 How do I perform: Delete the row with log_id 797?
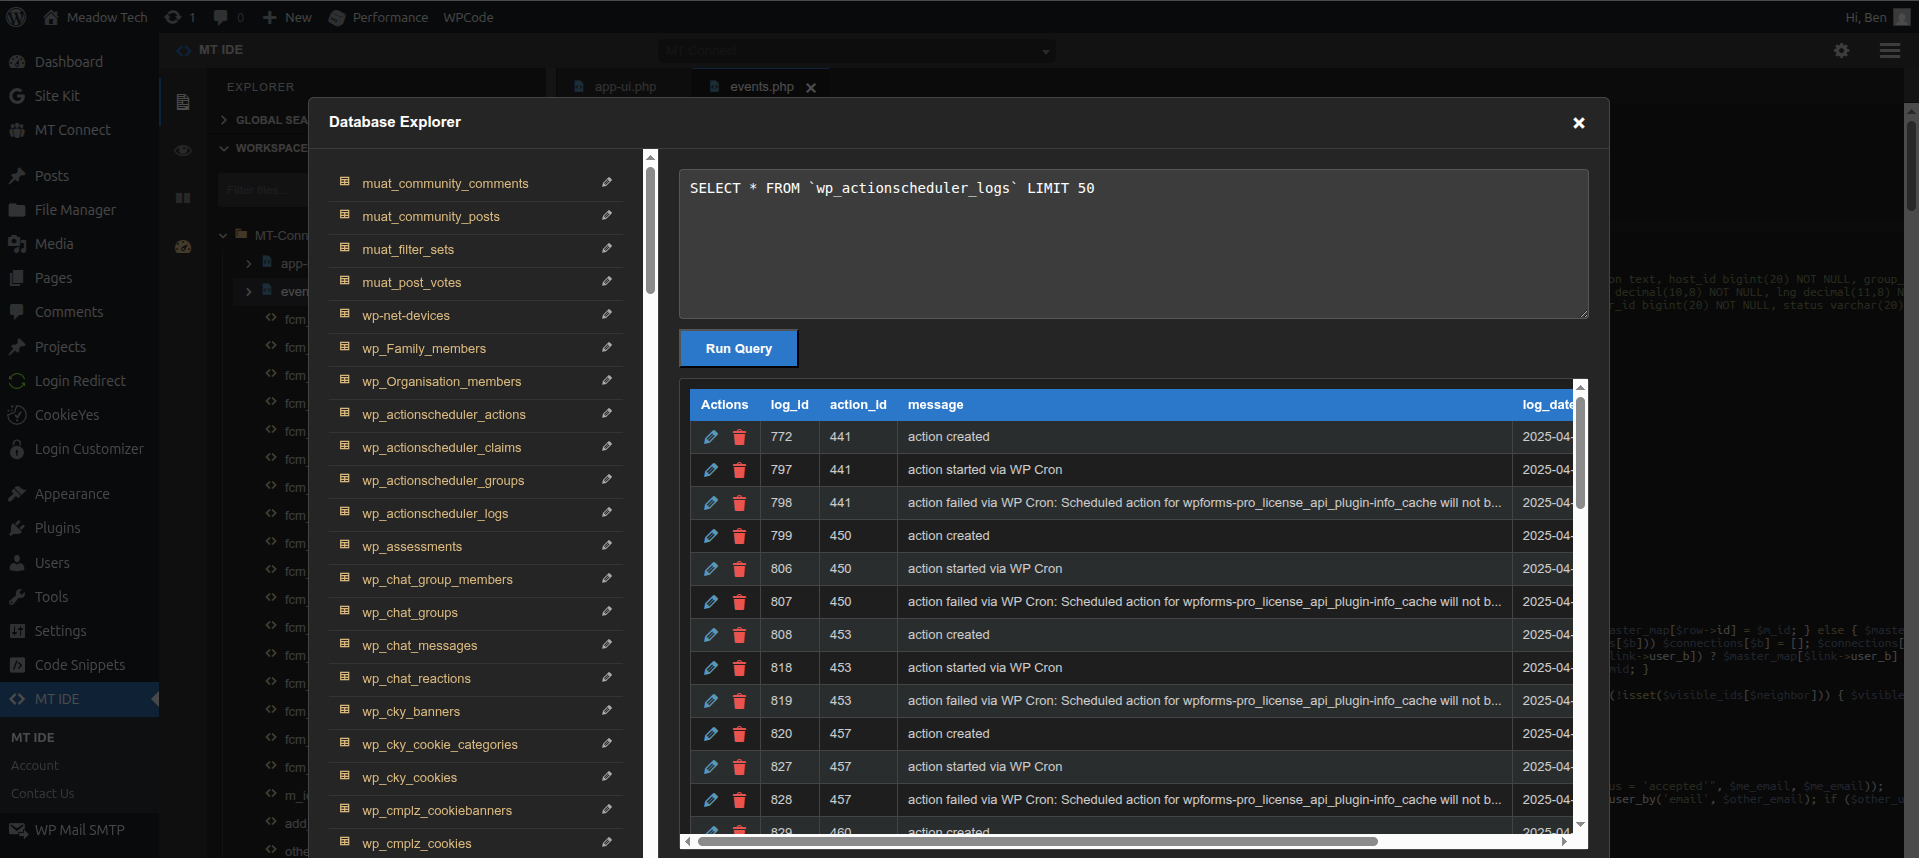pyautogui.click(x=739, y=470)
